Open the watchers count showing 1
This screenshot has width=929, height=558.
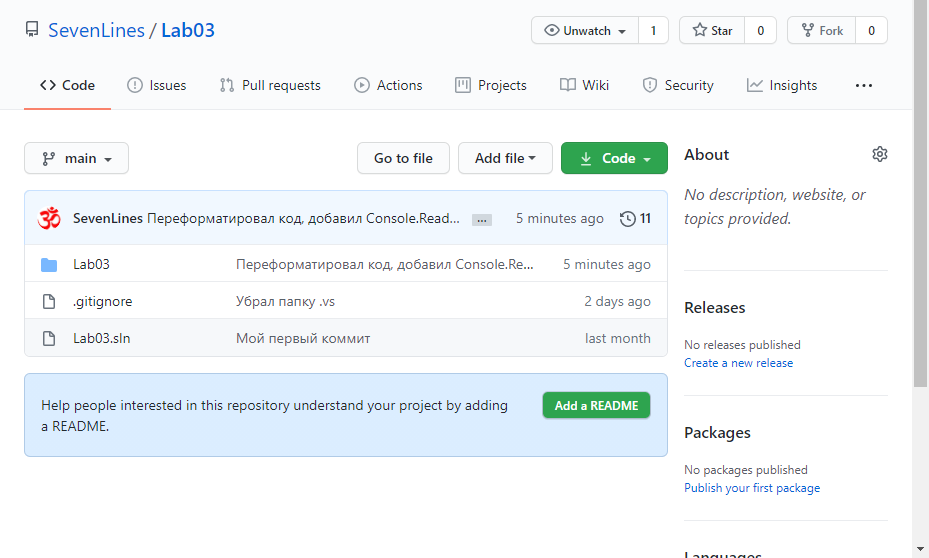653,30
